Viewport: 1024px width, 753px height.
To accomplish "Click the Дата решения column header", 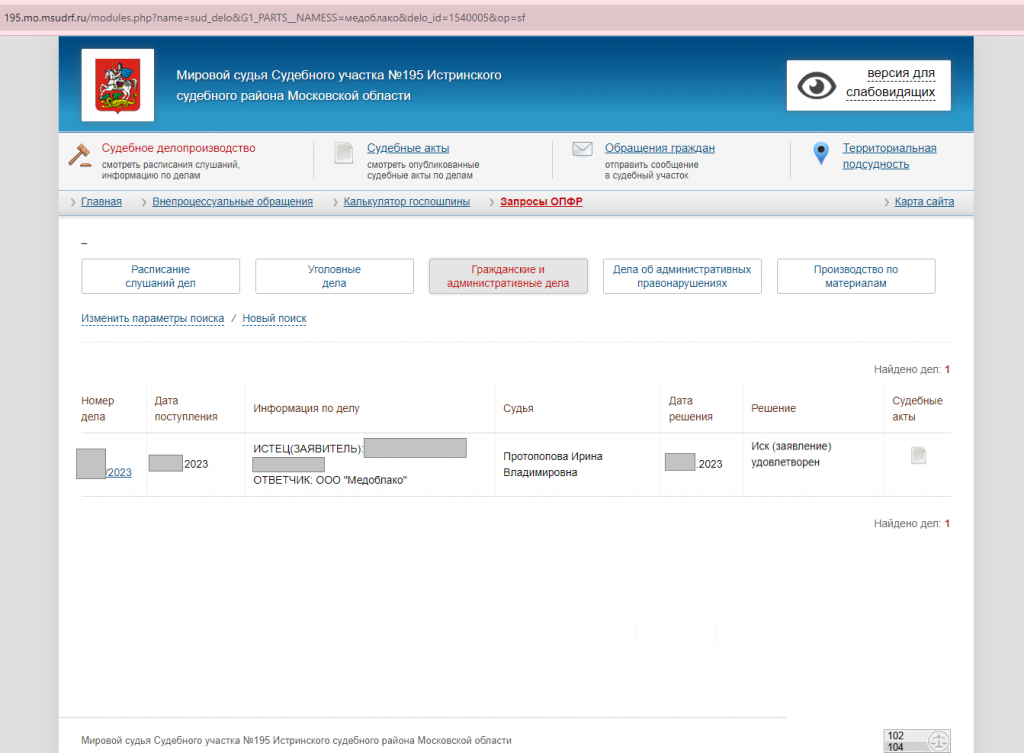I will pos(690,408).
